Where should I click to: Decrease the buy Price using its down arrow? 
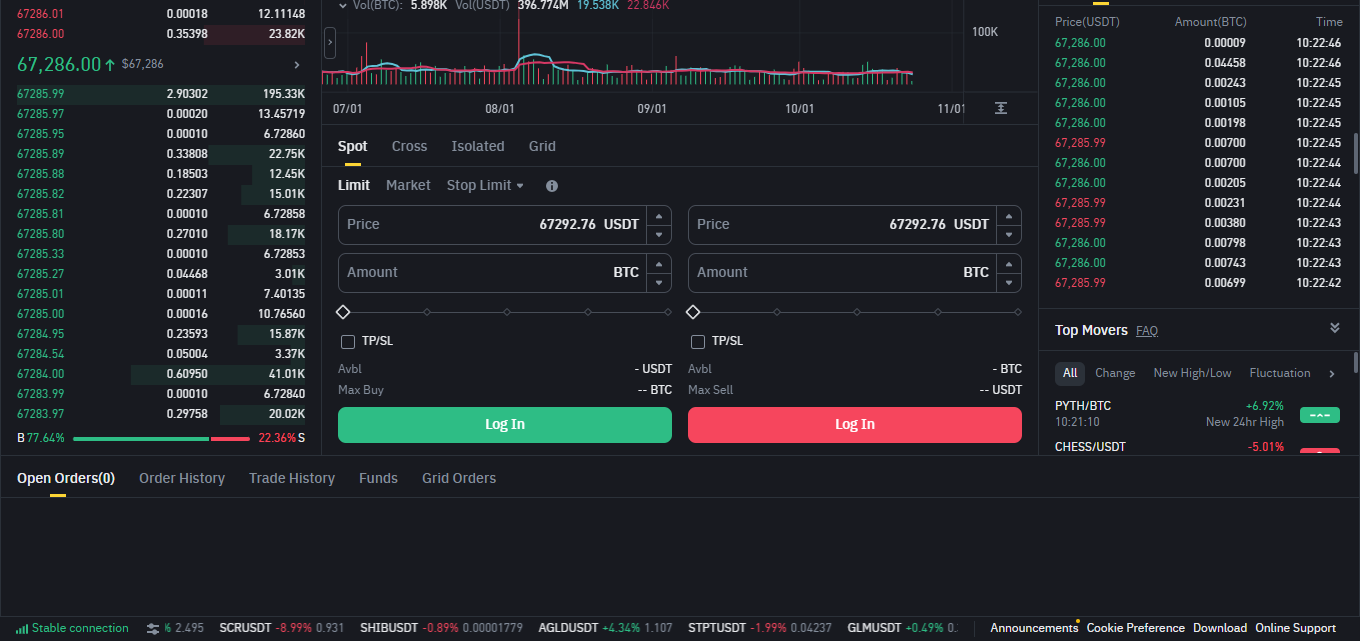pos(658,234)
